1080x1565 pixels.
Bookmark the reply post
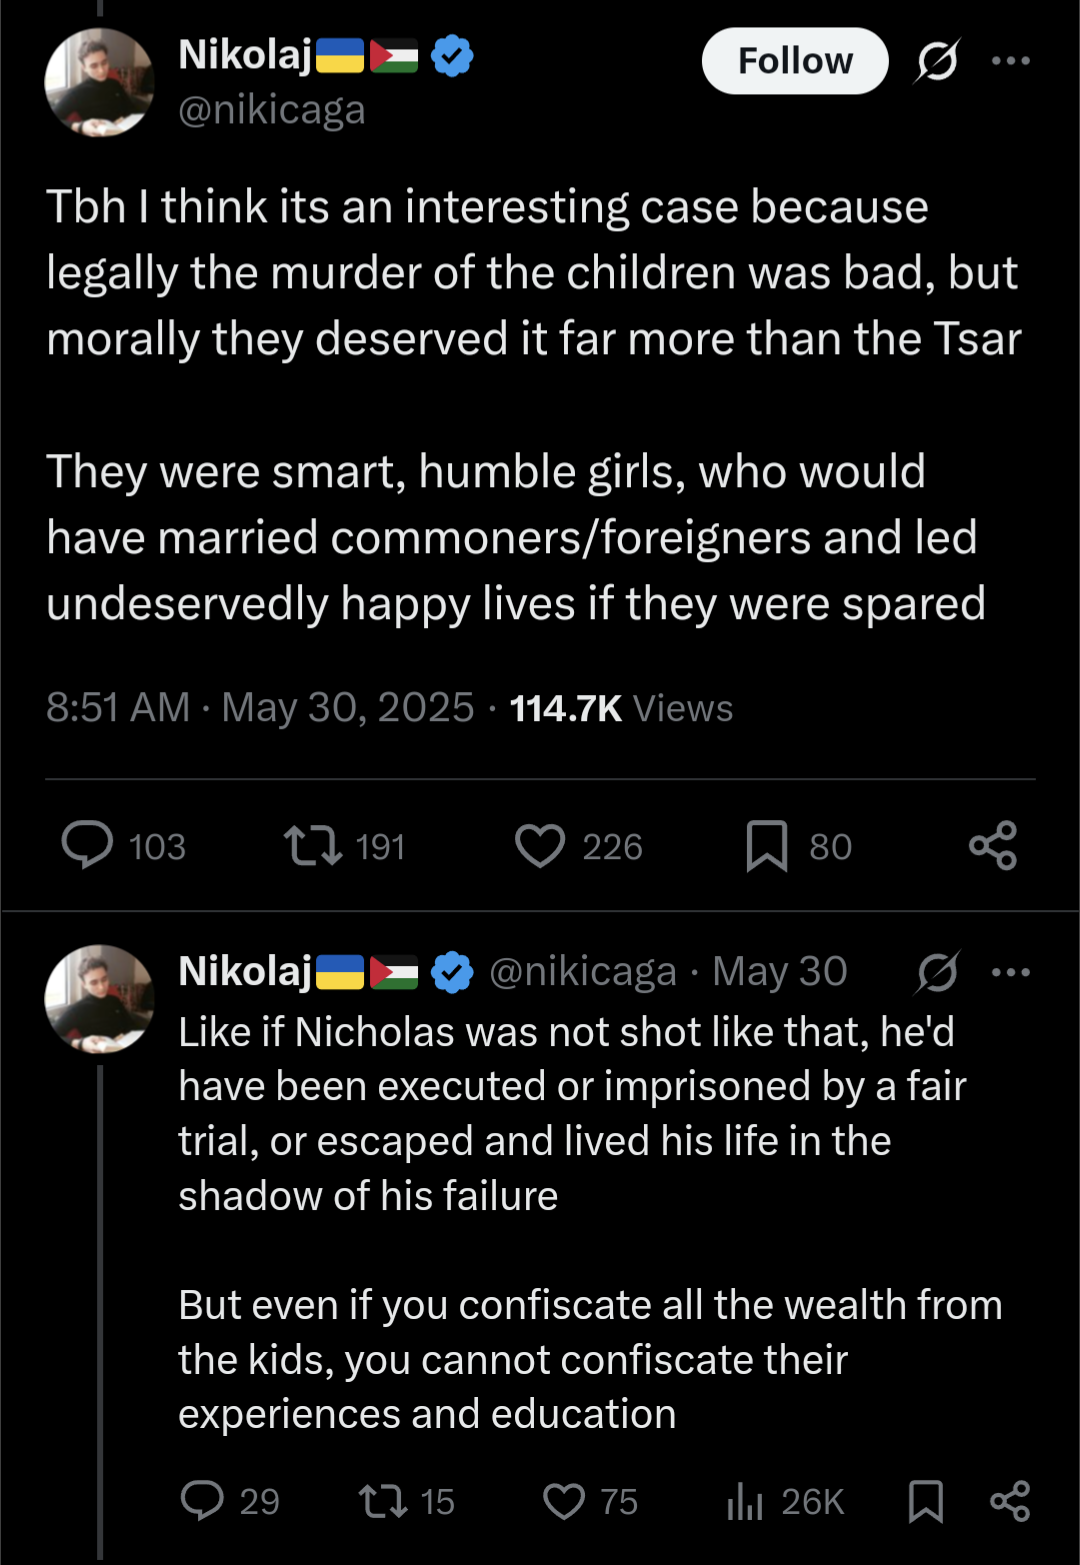coord(926,1501)
